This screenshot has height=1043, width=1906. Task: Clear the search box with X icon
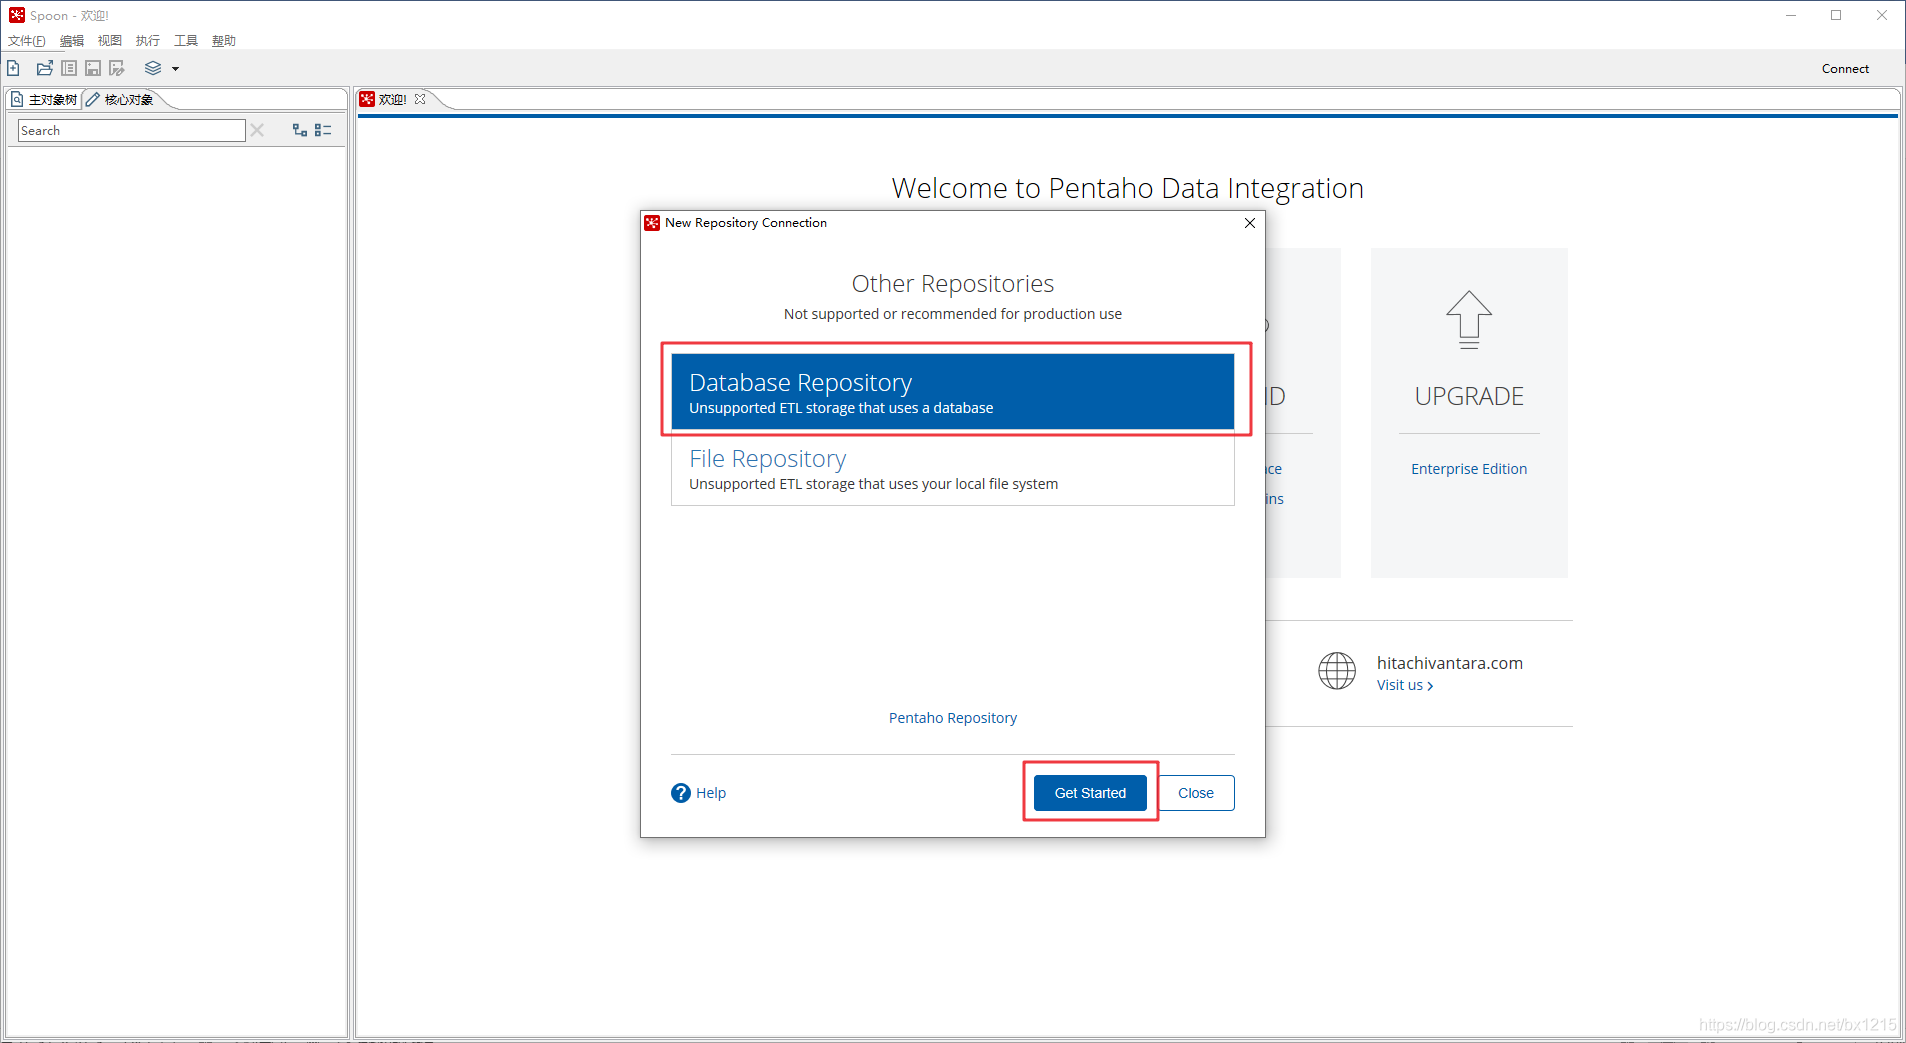click(x=257, y=130)
